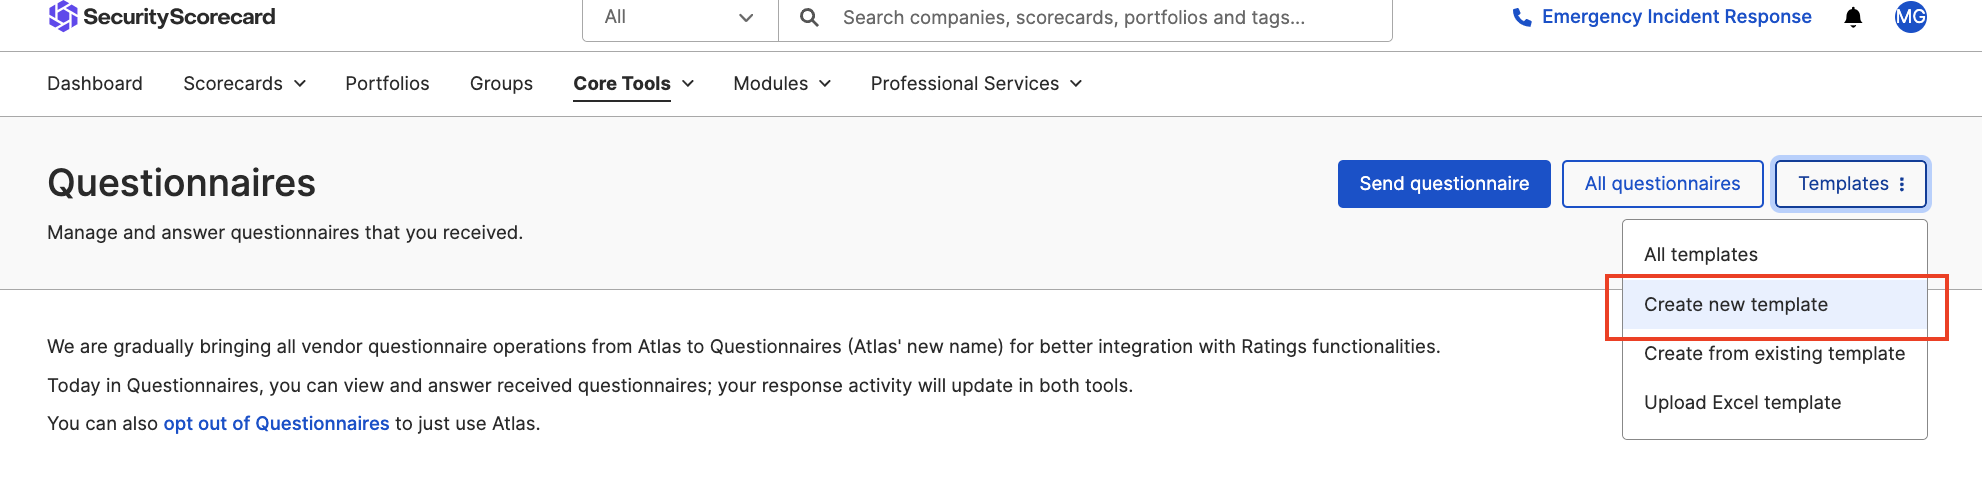Select Create new template
This screenshot has height=502, width=1982.
click(1735, 305)
